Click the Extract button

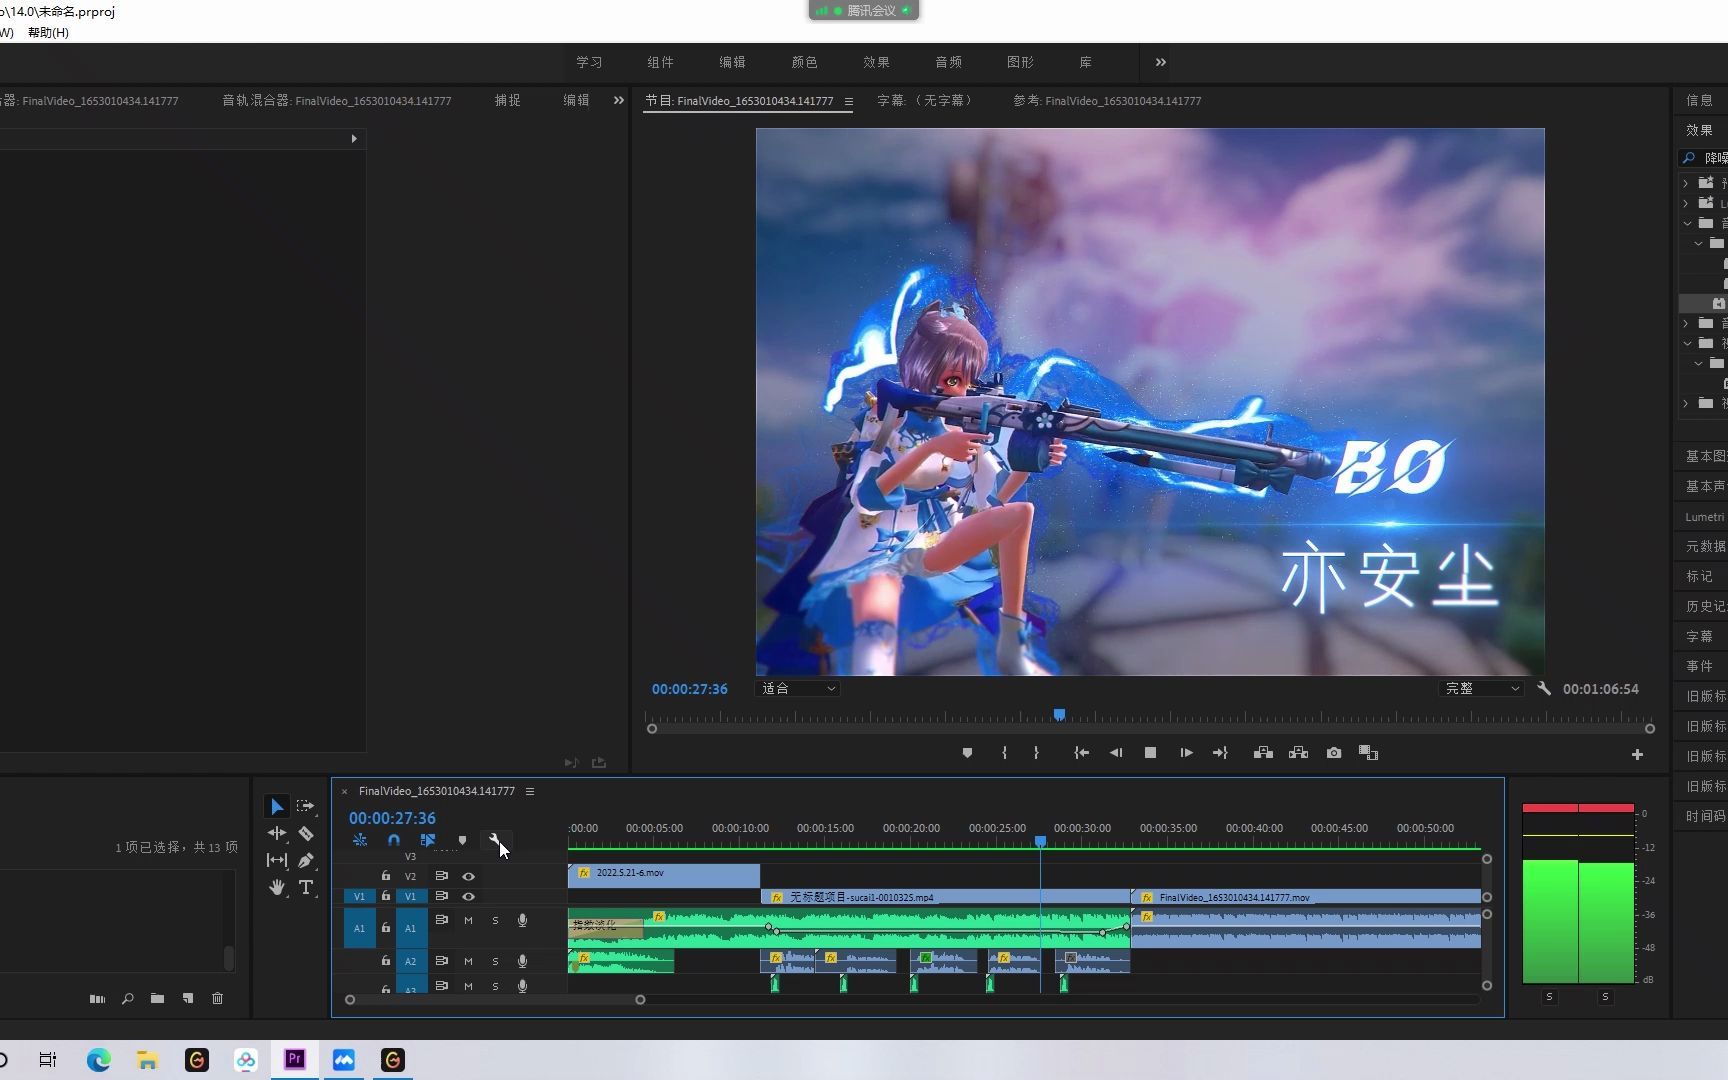click(x=1298, y=753)
